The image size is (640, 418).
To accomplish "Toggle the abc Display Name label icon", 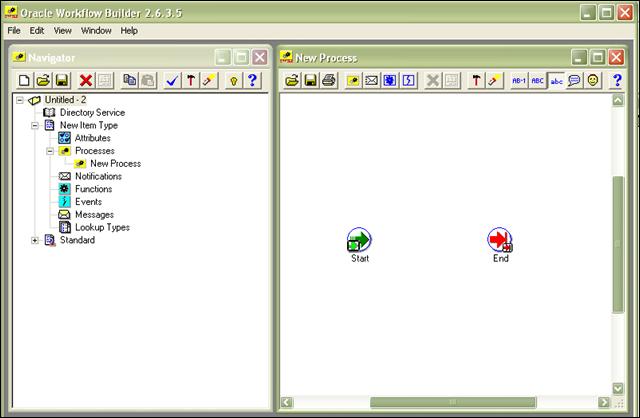I will (556, 80).
